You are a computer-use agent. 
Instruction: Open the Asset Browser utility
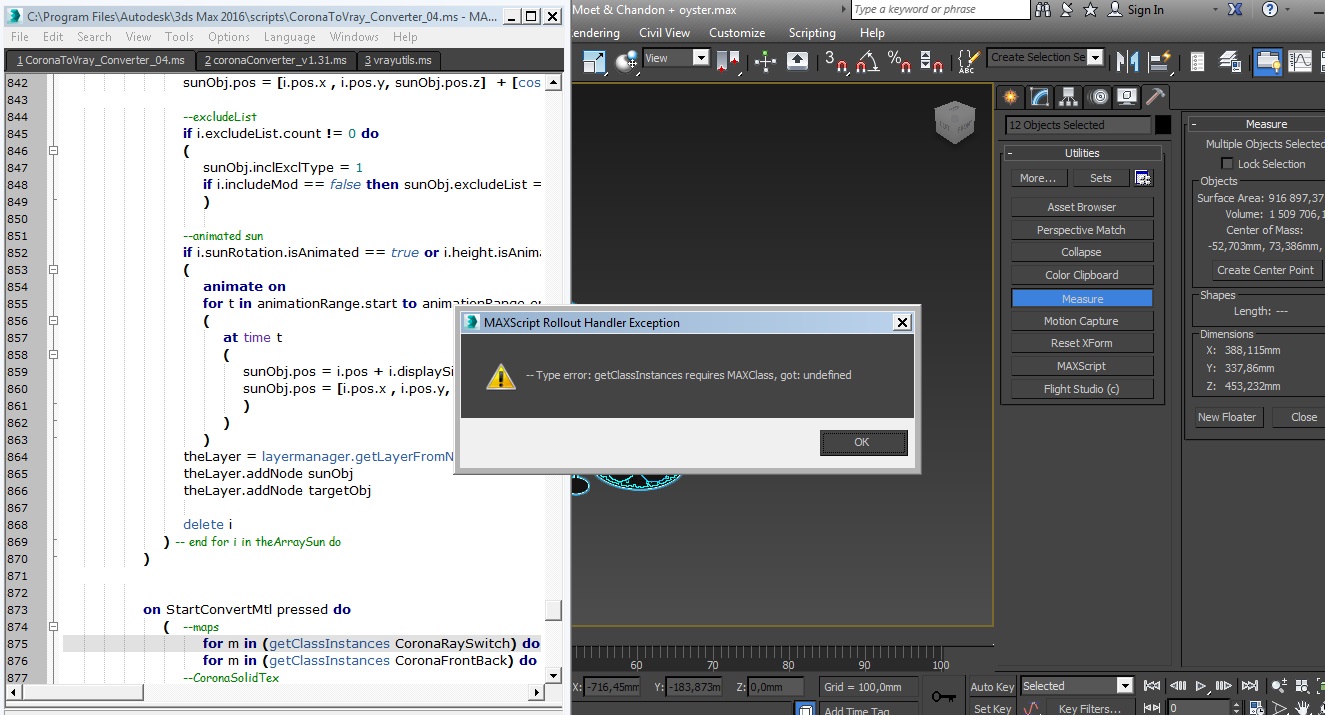tap(1082, 207)
